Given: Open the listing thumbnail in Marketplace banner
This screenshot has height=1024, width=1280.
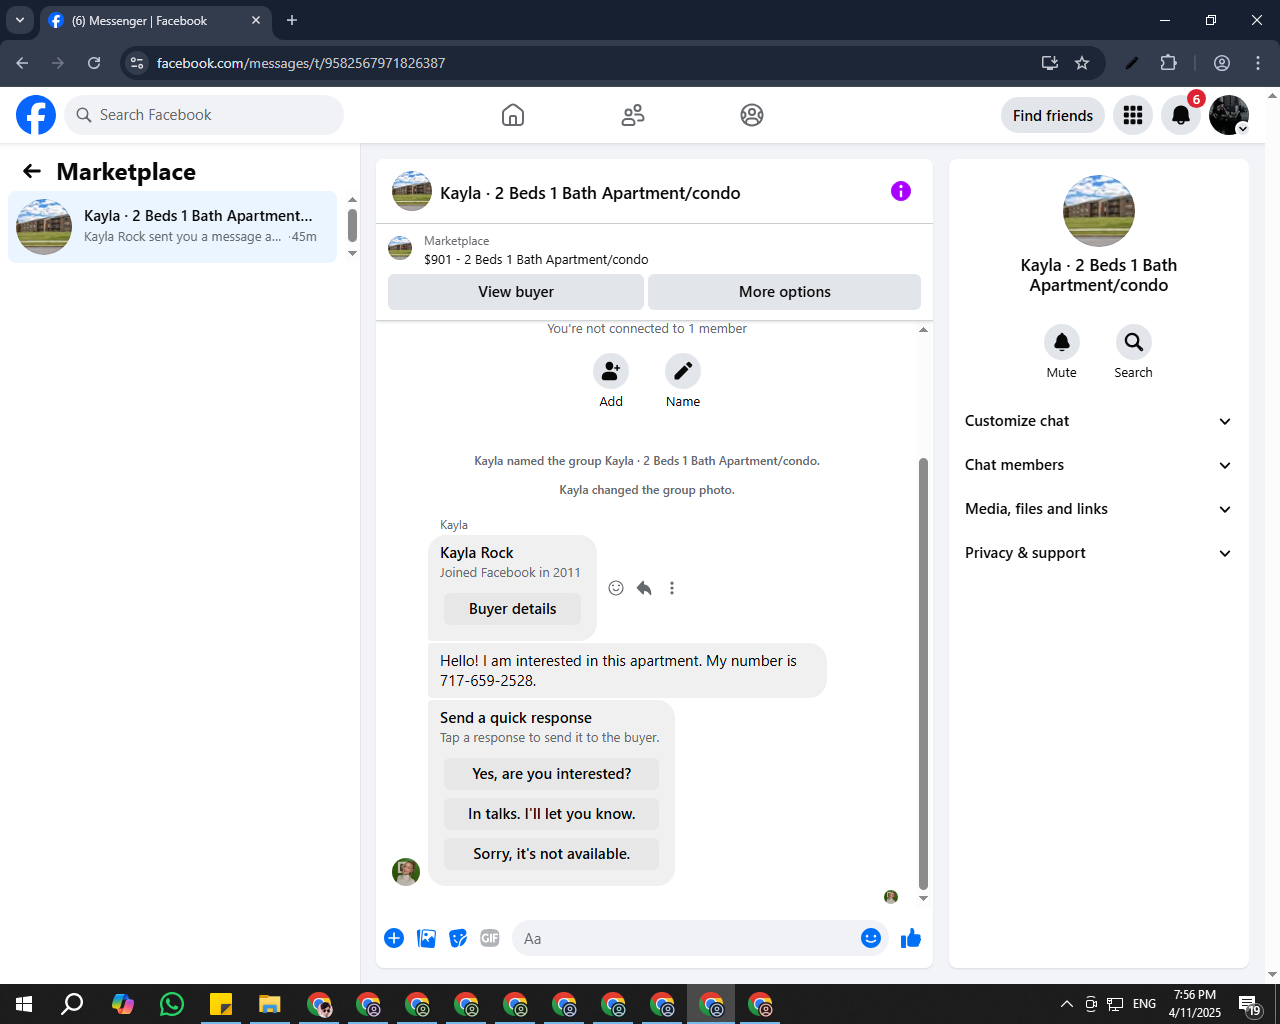Looking at the screenshot, I should point(400,248).
